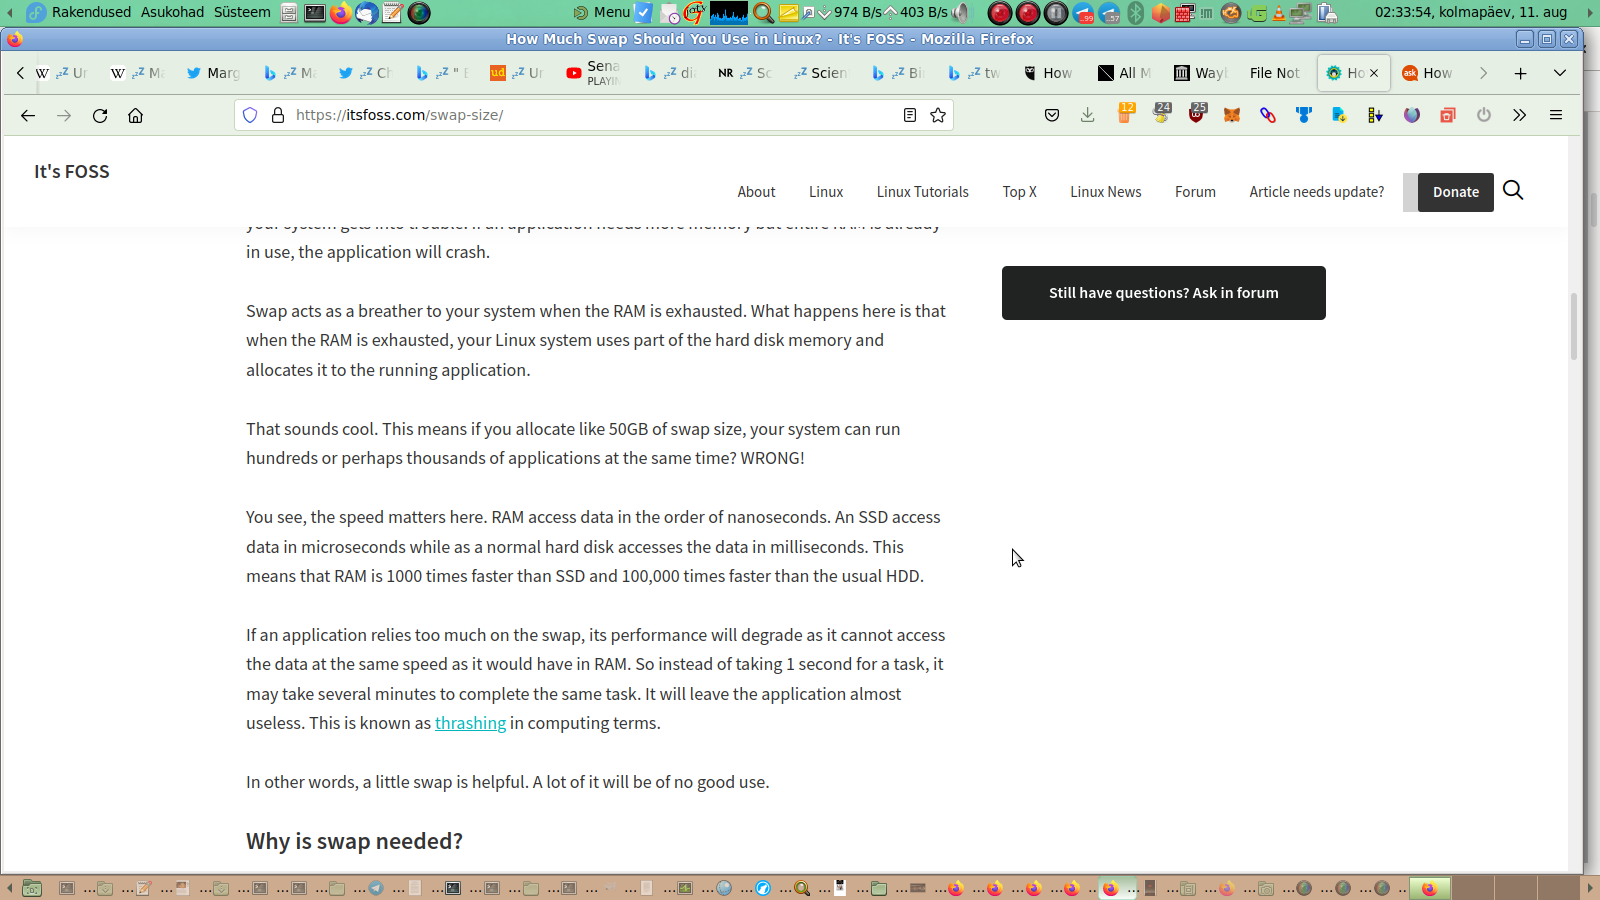Open the MetaMask fox extension
Screen dimensions: 1600x900
pyautogui.click(x=1232, y=115)
